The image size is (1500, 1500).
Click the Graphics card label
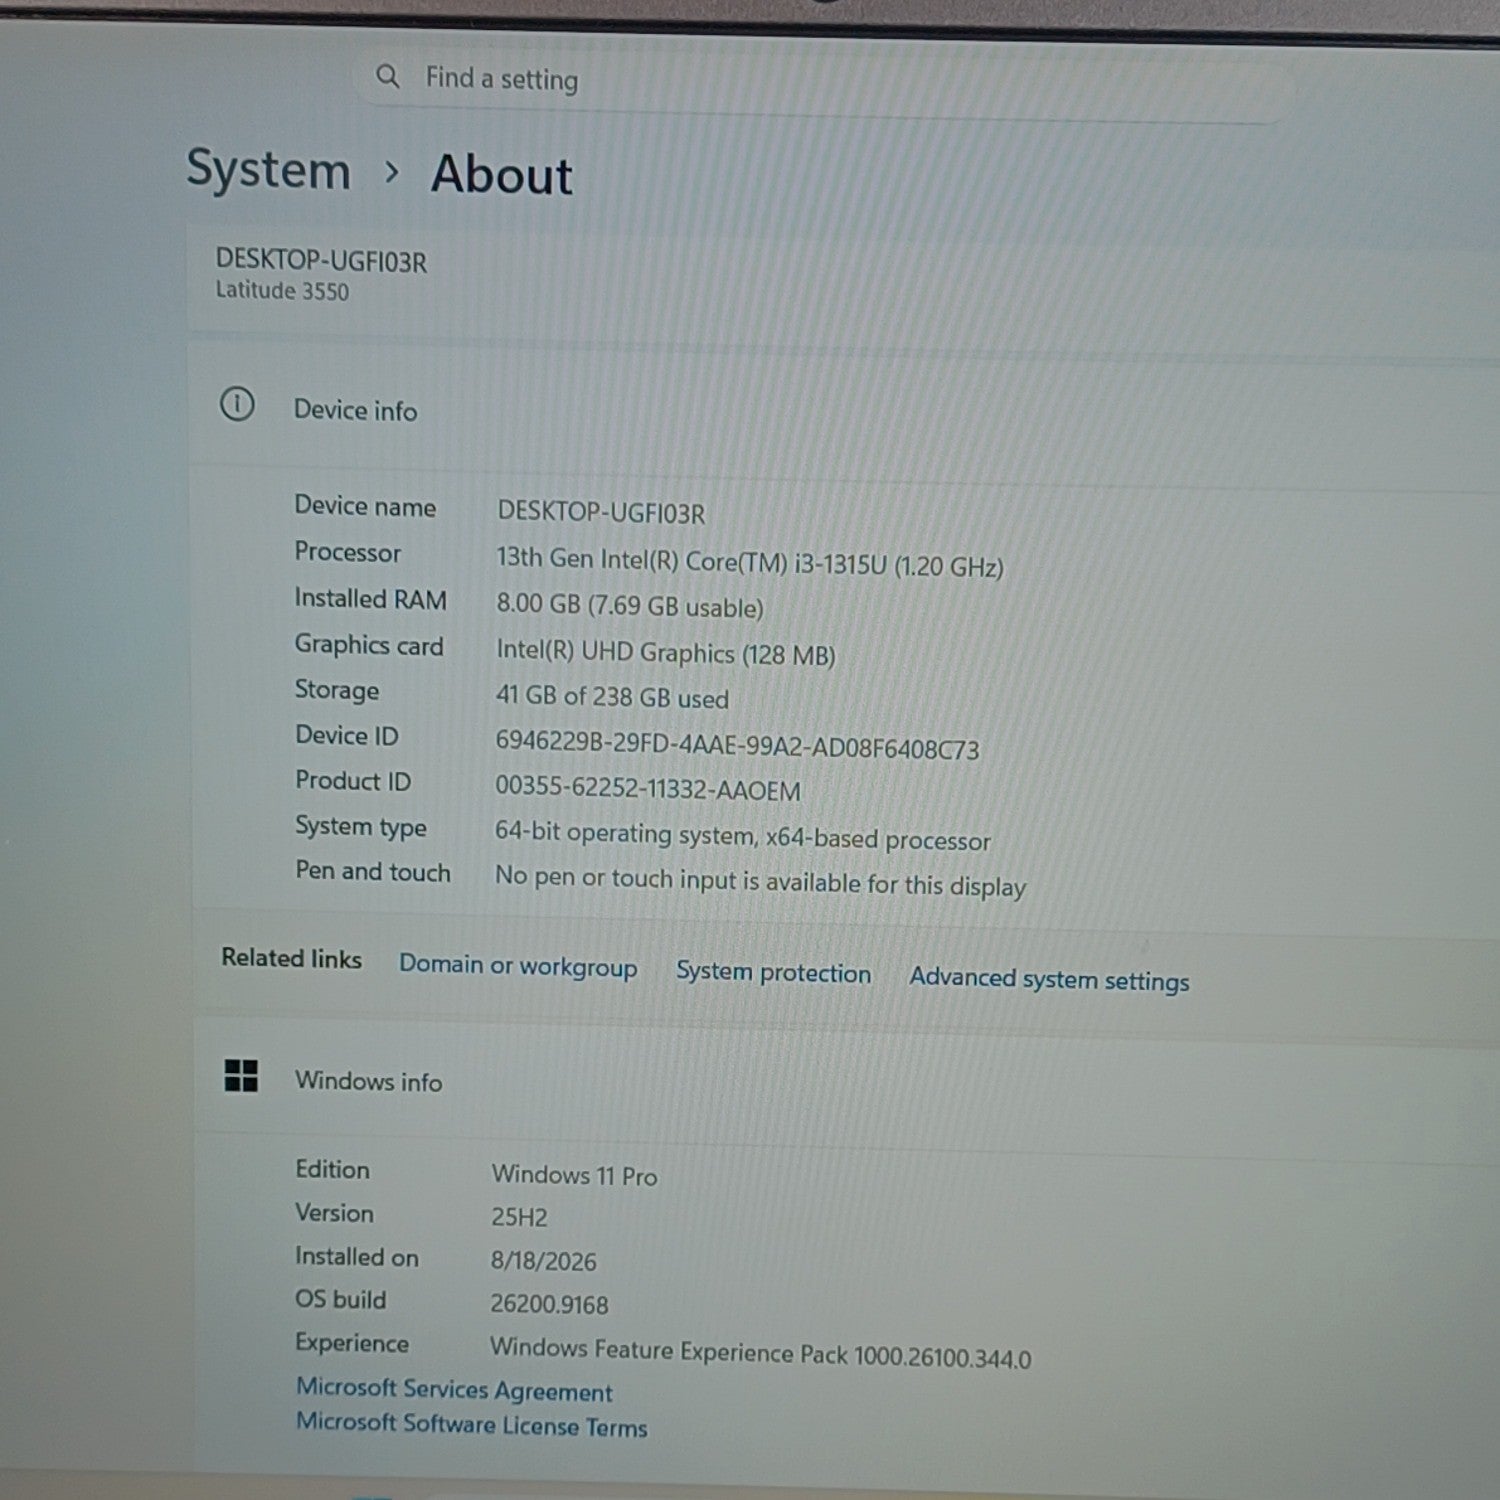pos(368,645)
